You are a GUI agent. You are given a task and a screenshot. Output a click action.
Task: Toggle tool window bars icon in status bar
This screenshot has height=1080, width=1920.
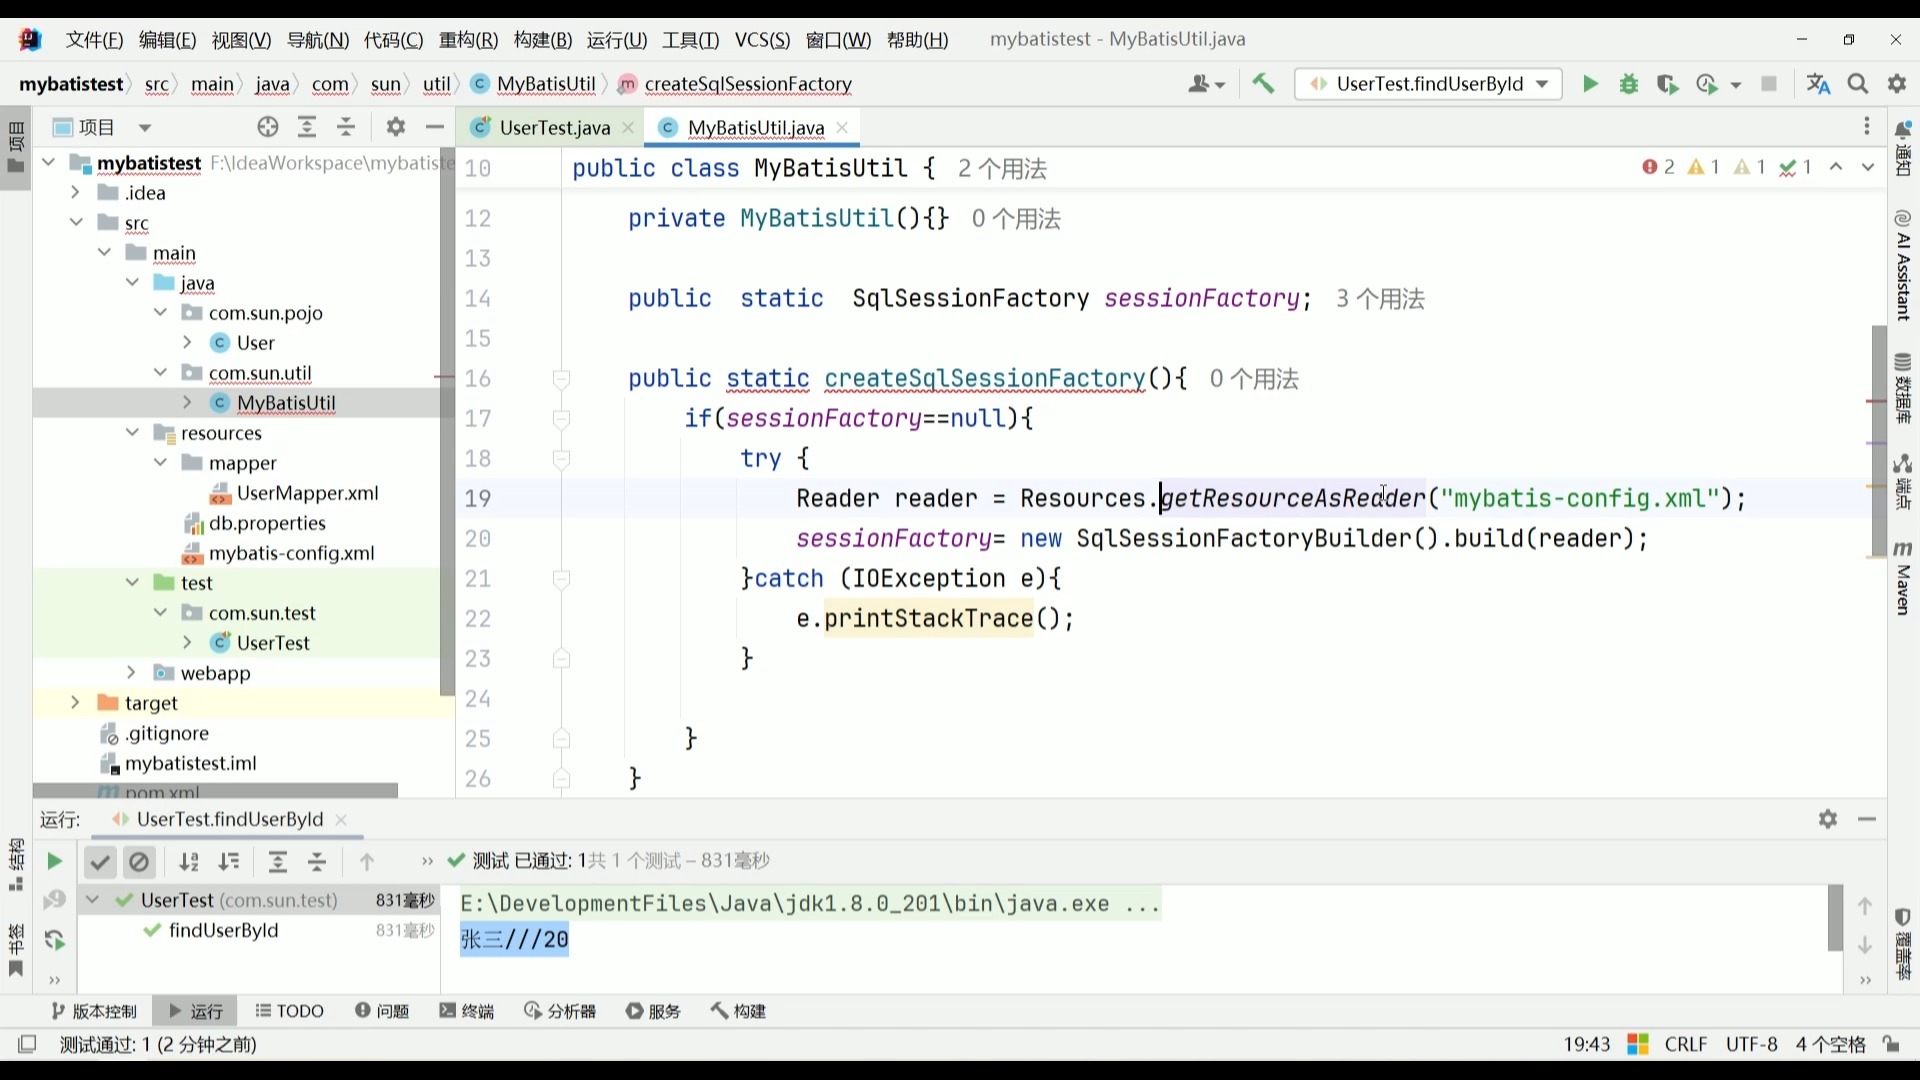point(27,1044)
